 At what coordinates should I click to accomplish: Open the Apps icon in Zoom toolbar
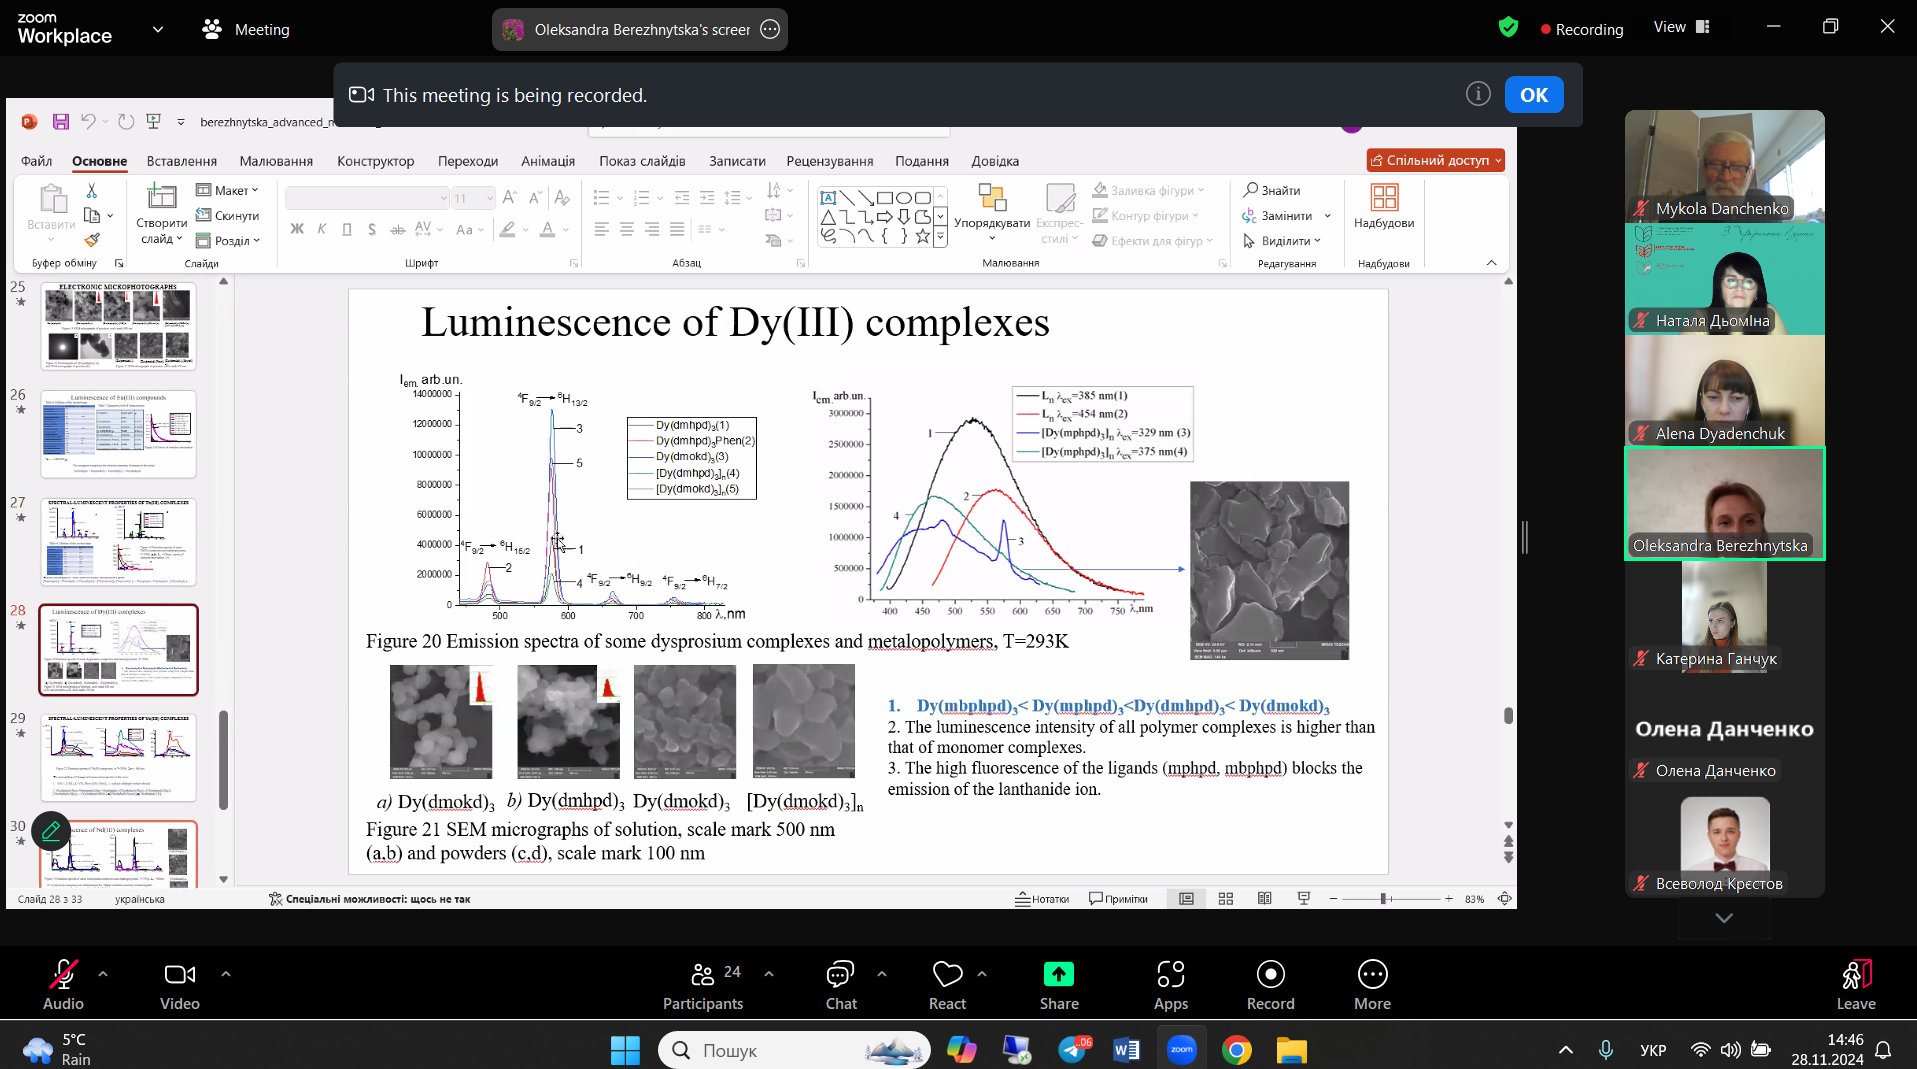1170,975
